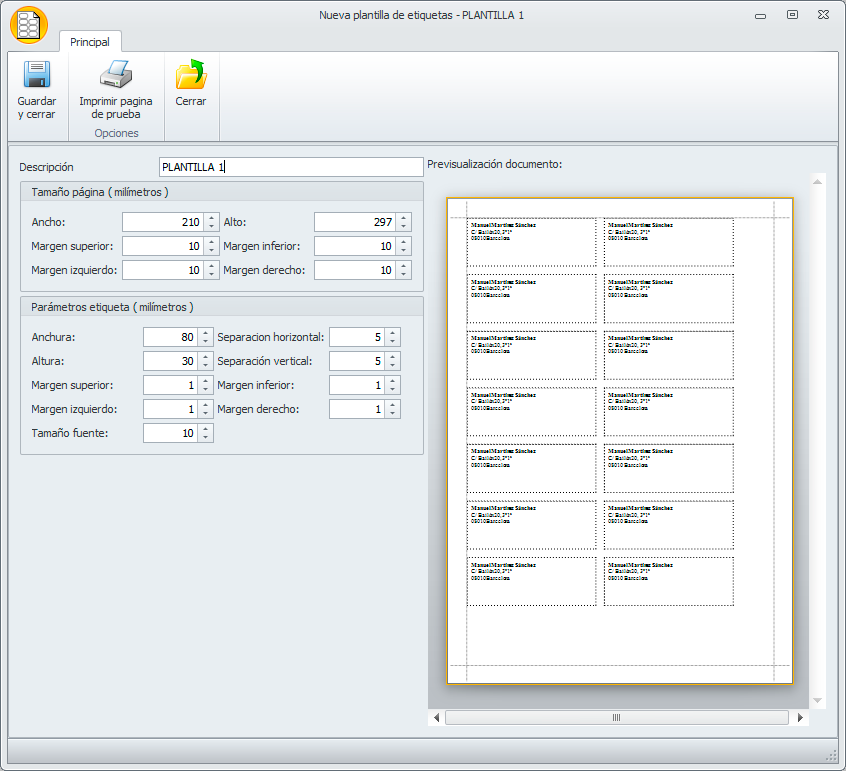Screen dimensions: 846x771
Task: Open the application menu orb icon
Action: 29,24
